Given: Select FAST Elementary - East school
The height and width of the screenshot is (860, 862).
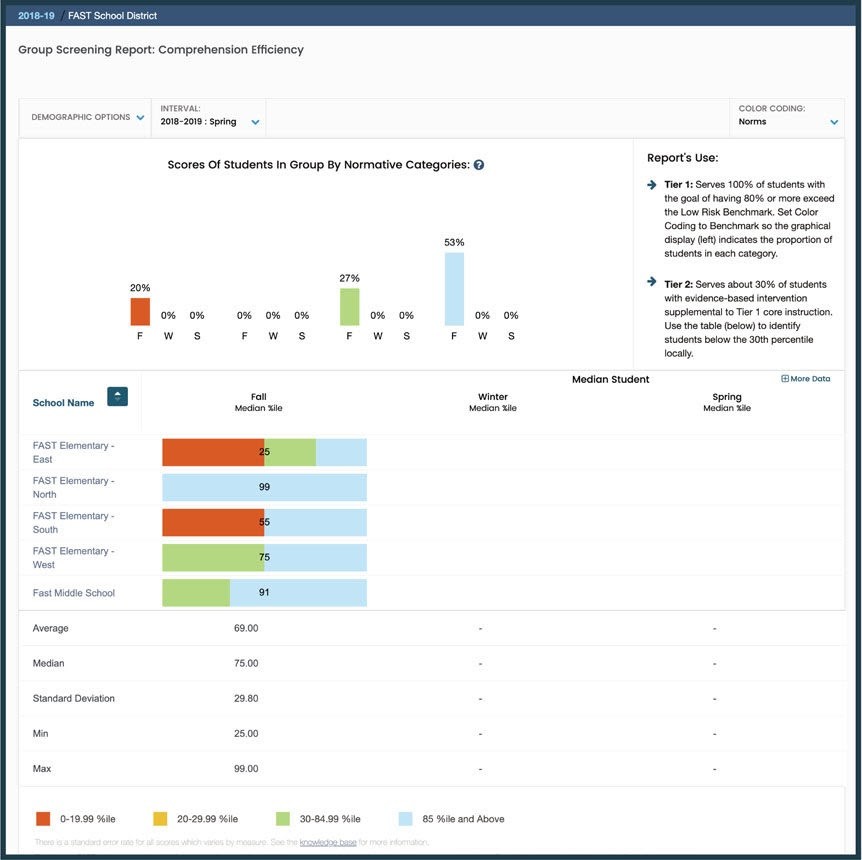Looking at the screenshot, I should [x=75, y=452].
